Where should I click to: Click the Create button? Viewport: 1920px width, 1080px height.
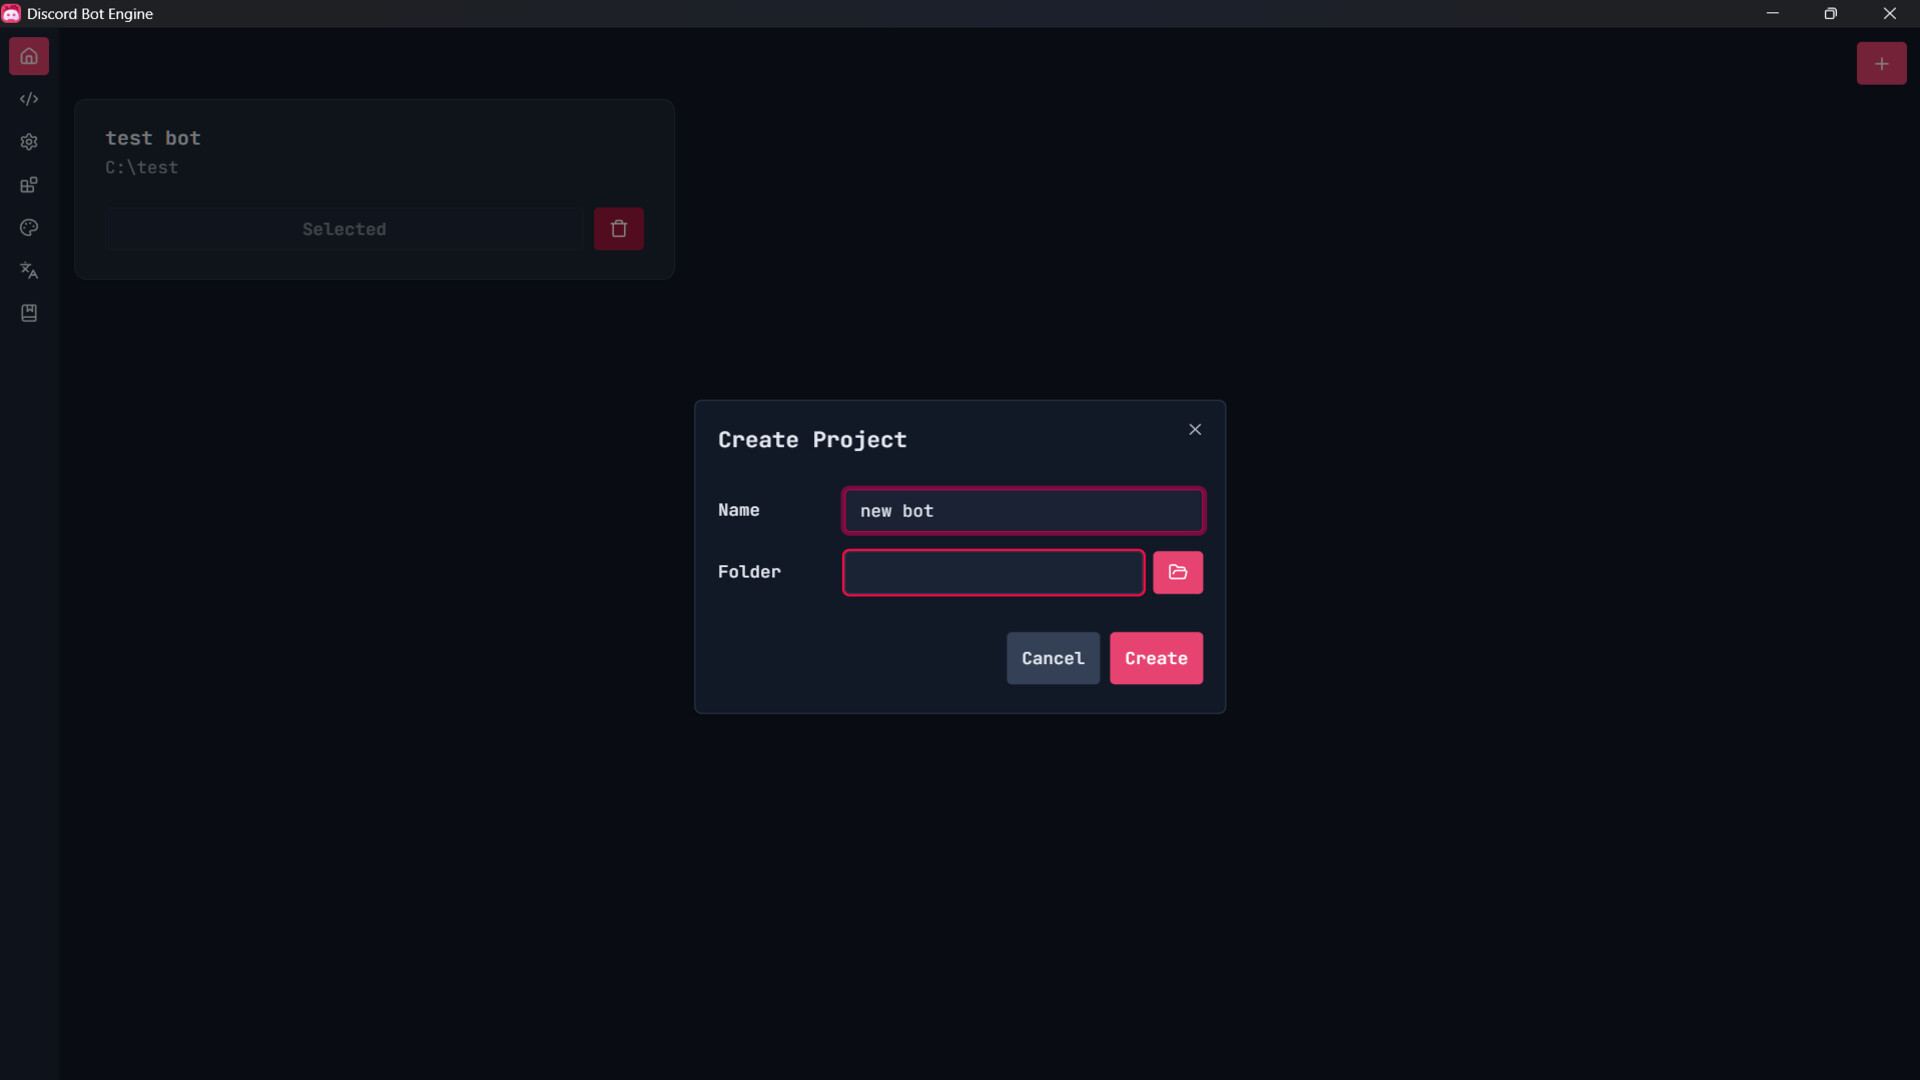coord(1156,658)
